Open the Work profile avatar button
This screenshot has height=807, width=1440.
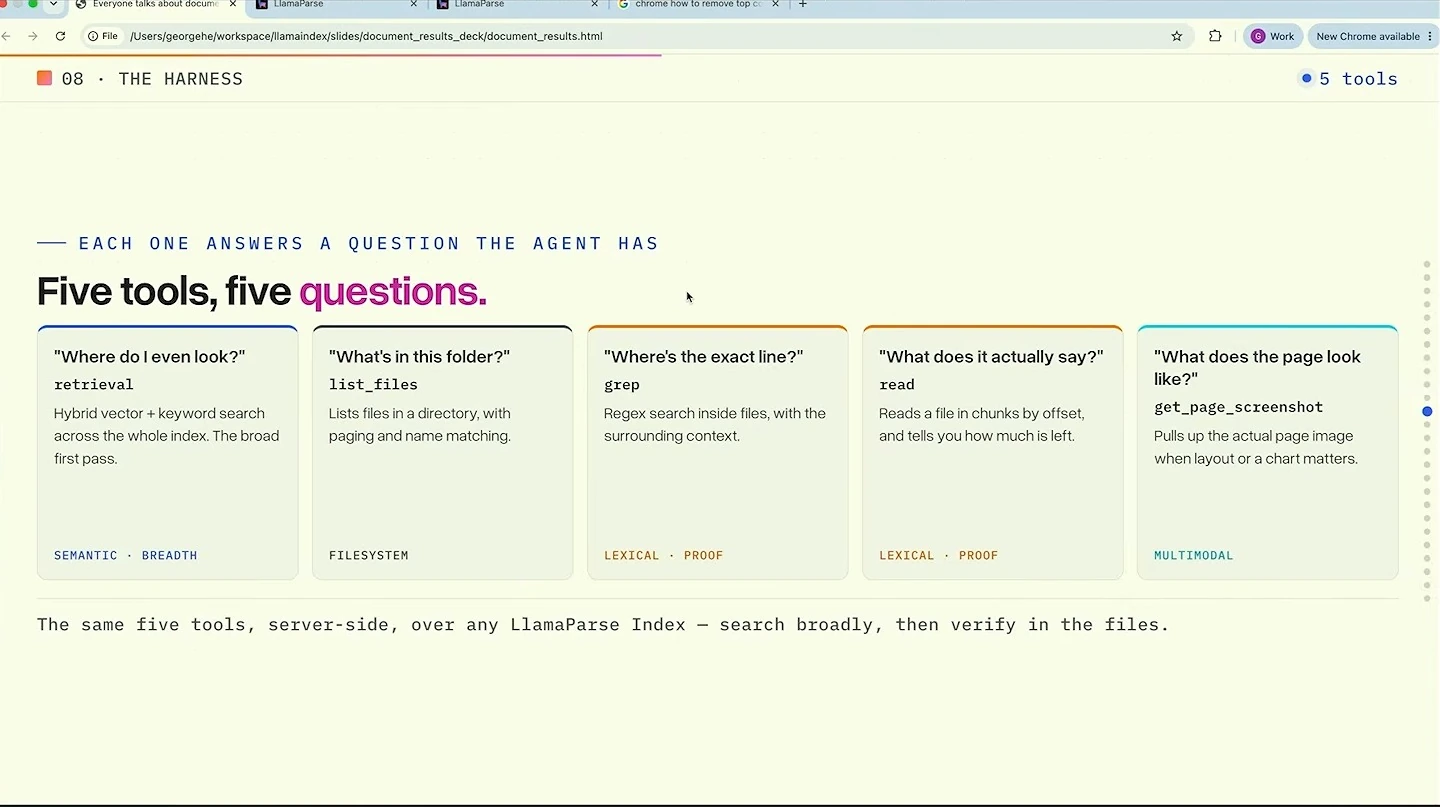(x=1273, y=36)
